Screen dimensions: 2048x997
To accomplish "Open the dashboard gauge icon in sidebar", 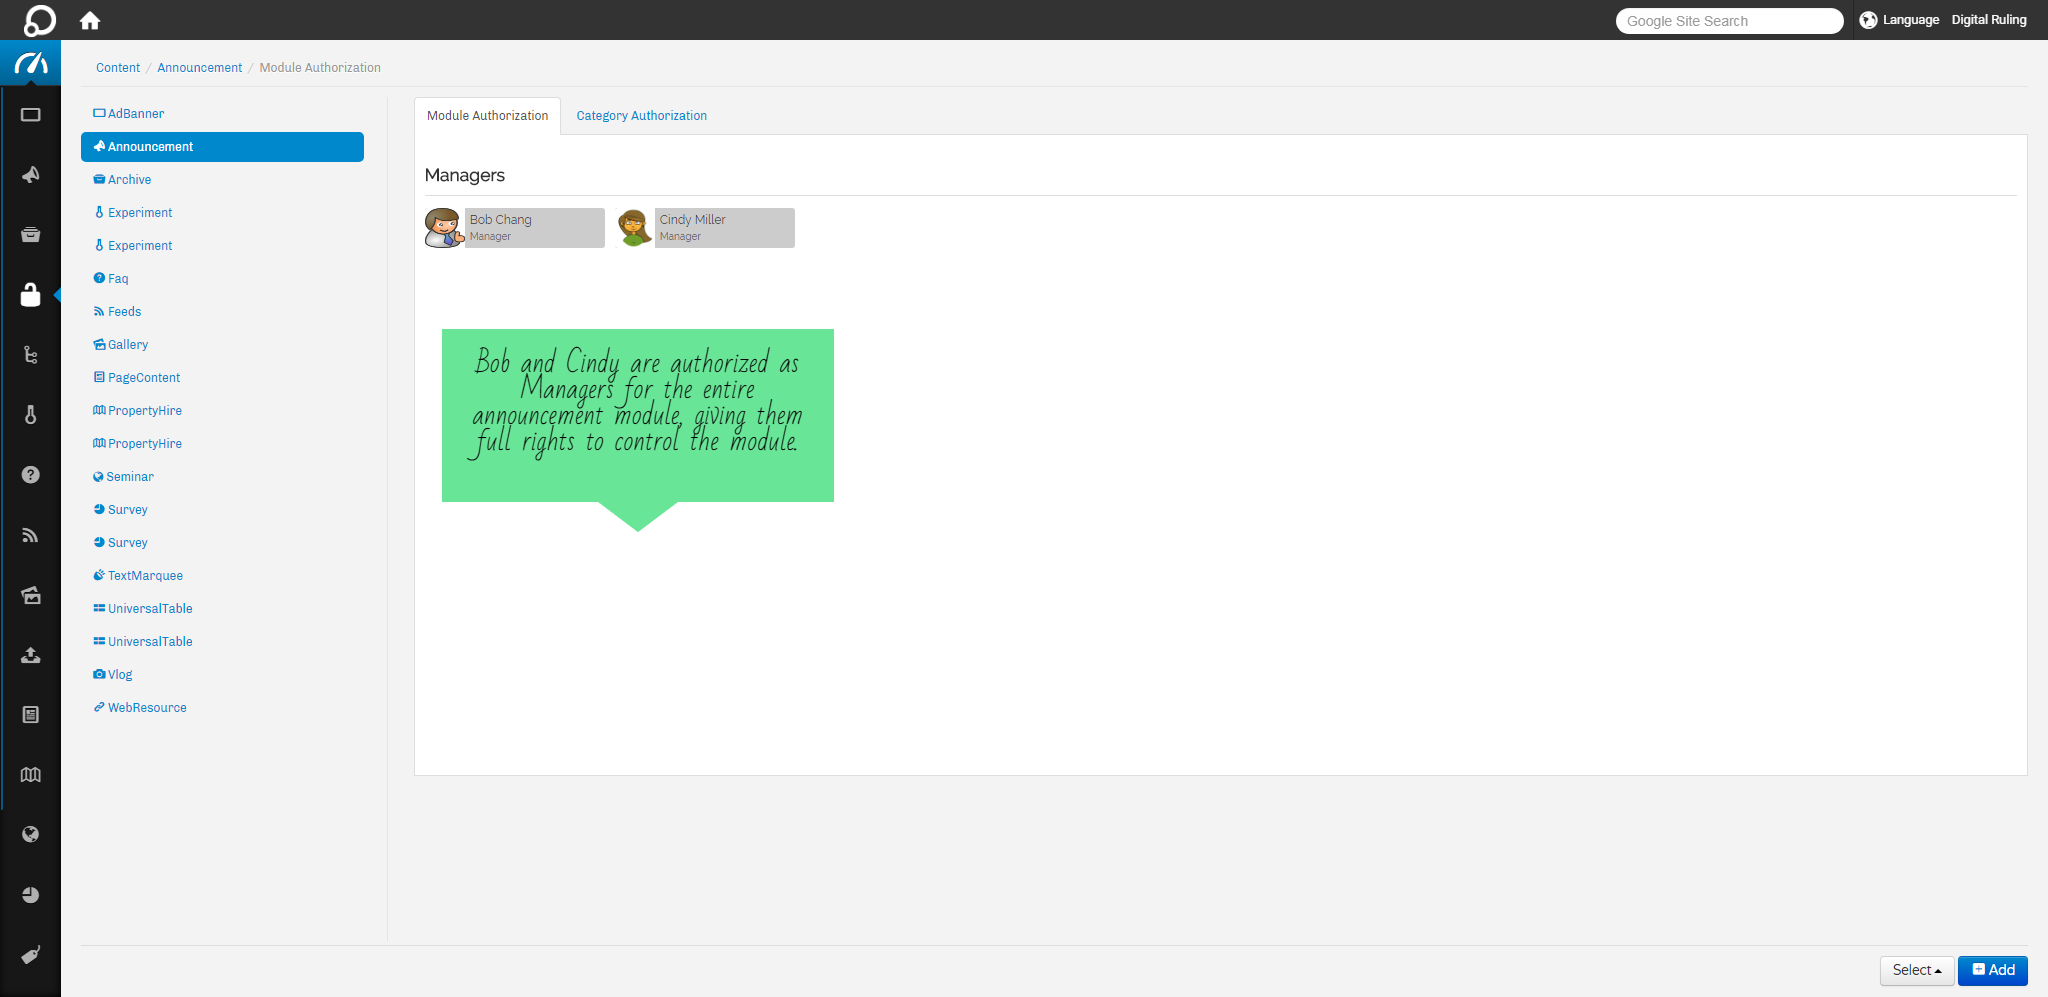I will tap(31, 64).
